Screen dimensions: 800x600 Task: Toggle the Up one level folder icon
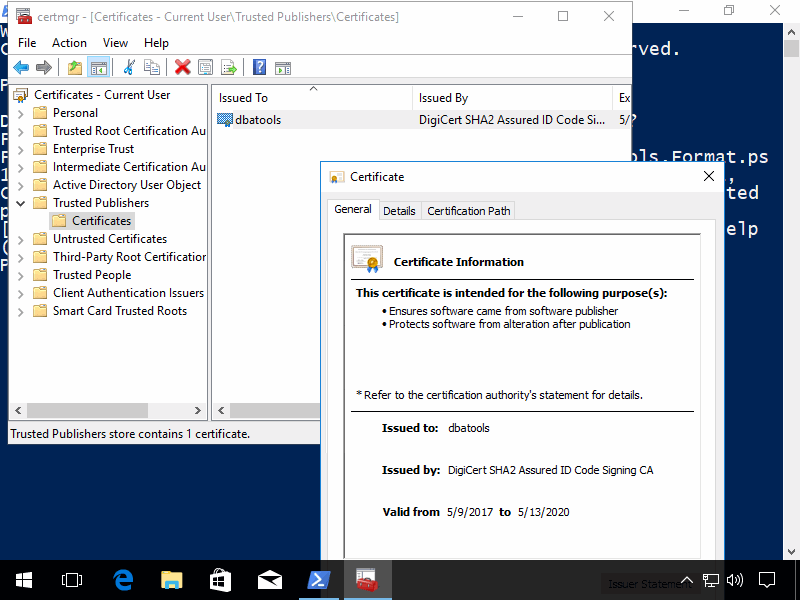click(77, 67)
